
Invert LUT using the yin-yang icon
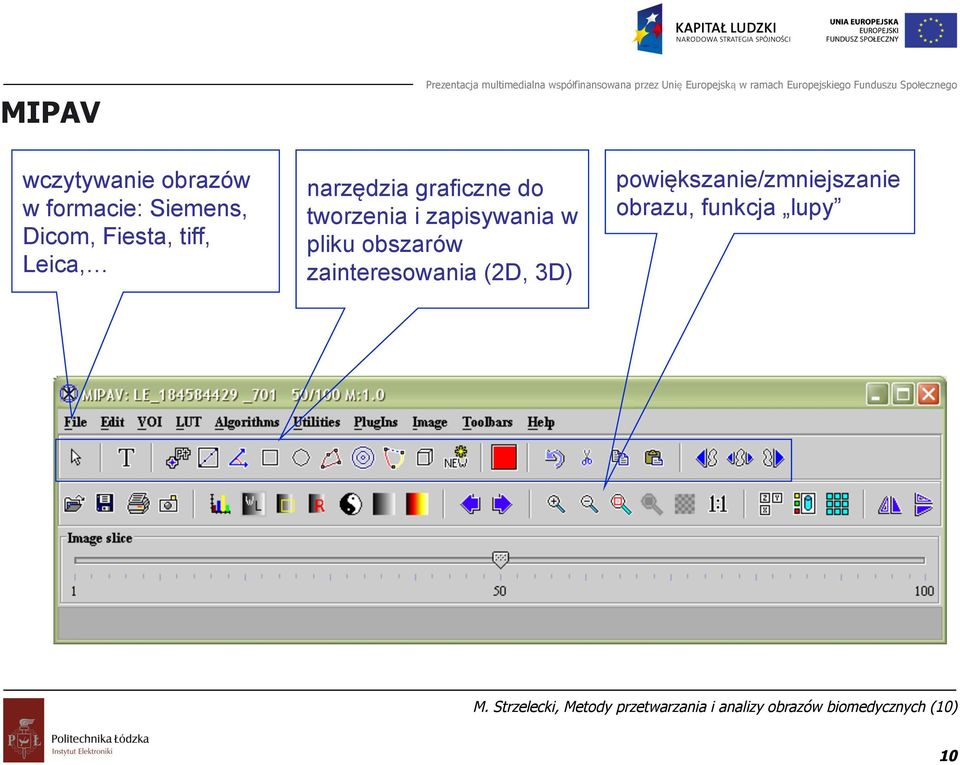pyautogui.click(x=350, y=504)
